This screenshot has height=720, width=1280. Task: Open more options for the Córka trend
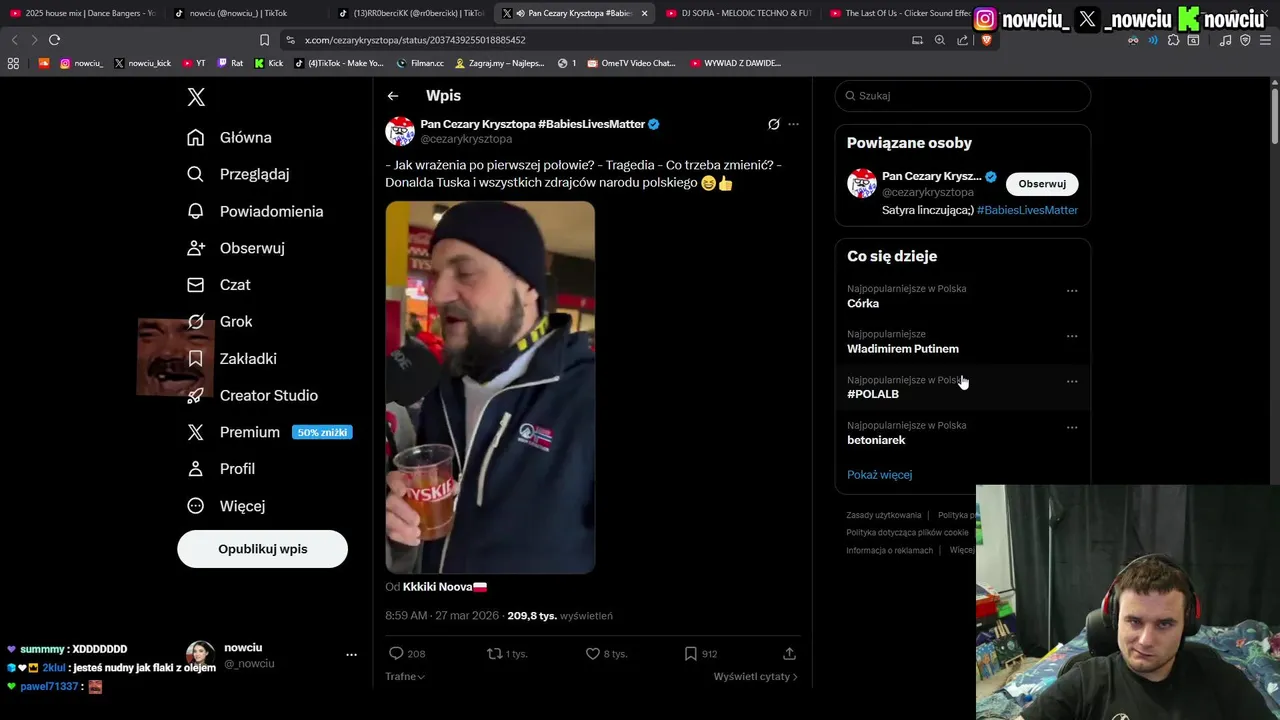pyautogui.click(x=1072, y=291)
